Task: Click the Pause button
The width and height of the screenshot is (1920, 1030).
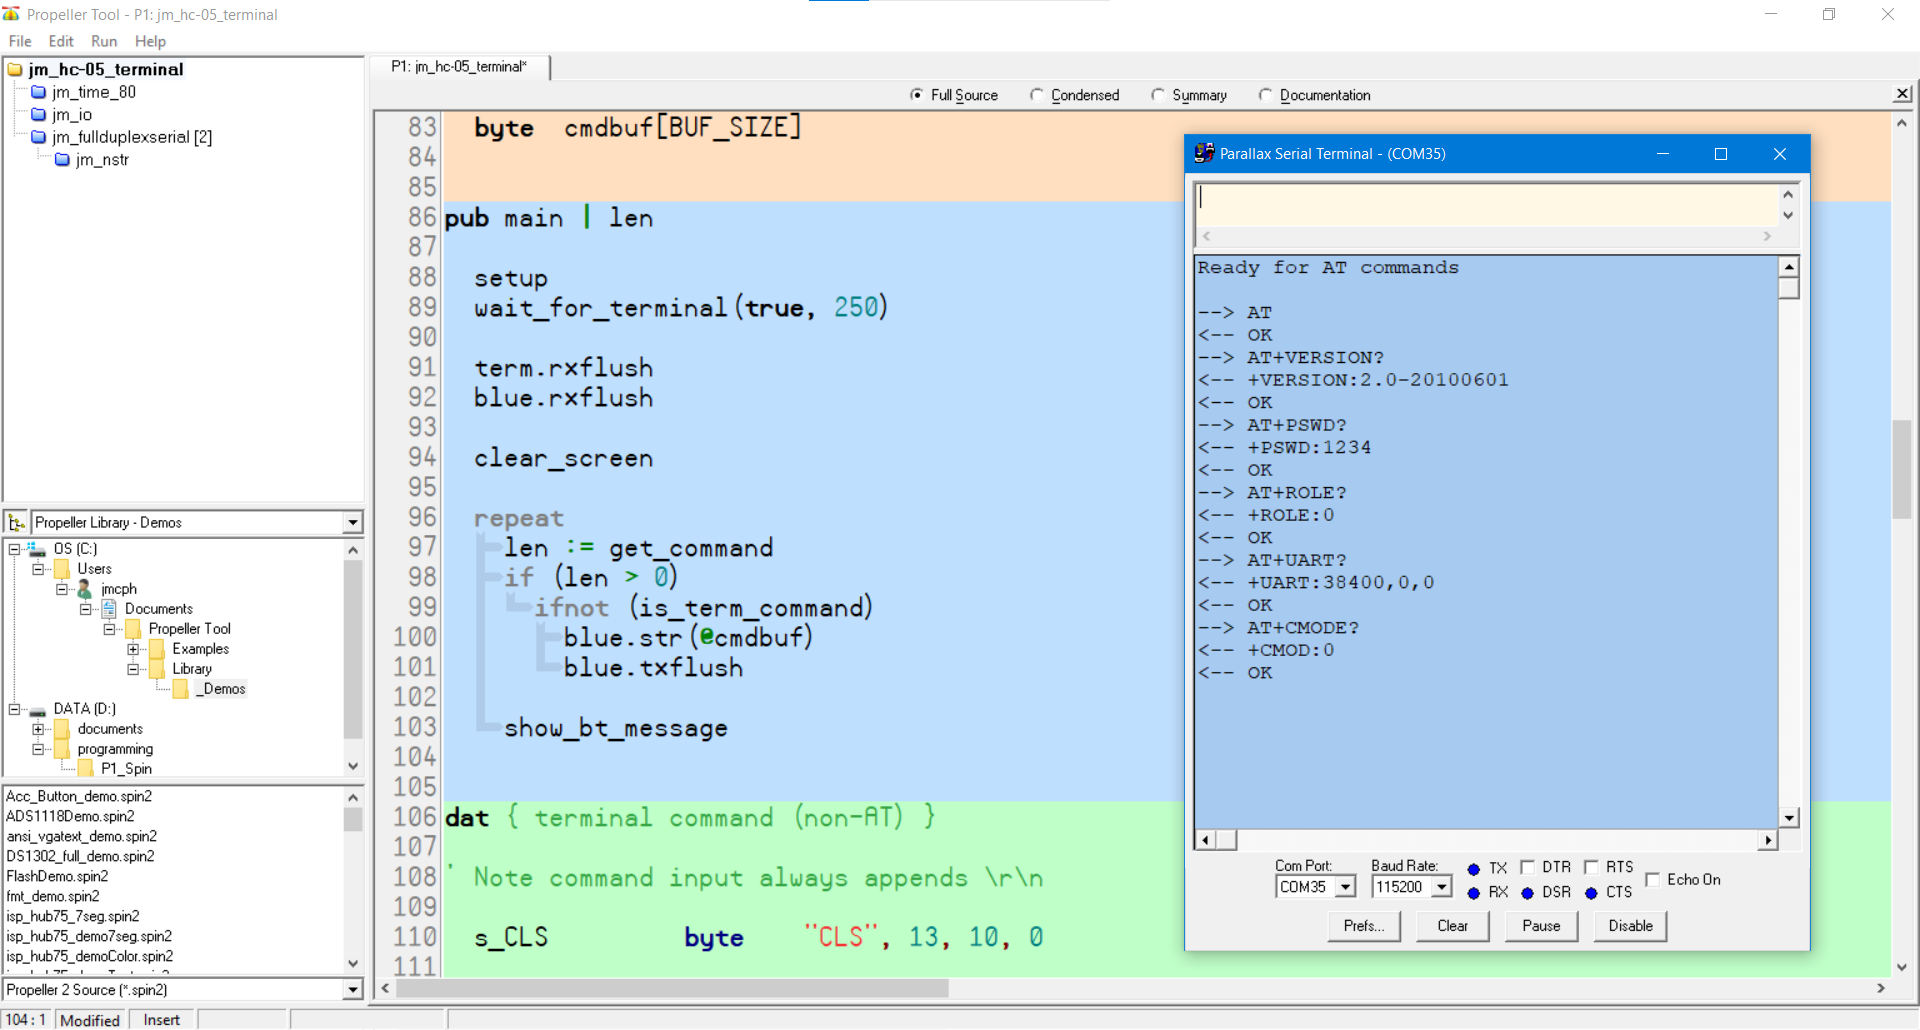Action: (x=1541, y=926)
